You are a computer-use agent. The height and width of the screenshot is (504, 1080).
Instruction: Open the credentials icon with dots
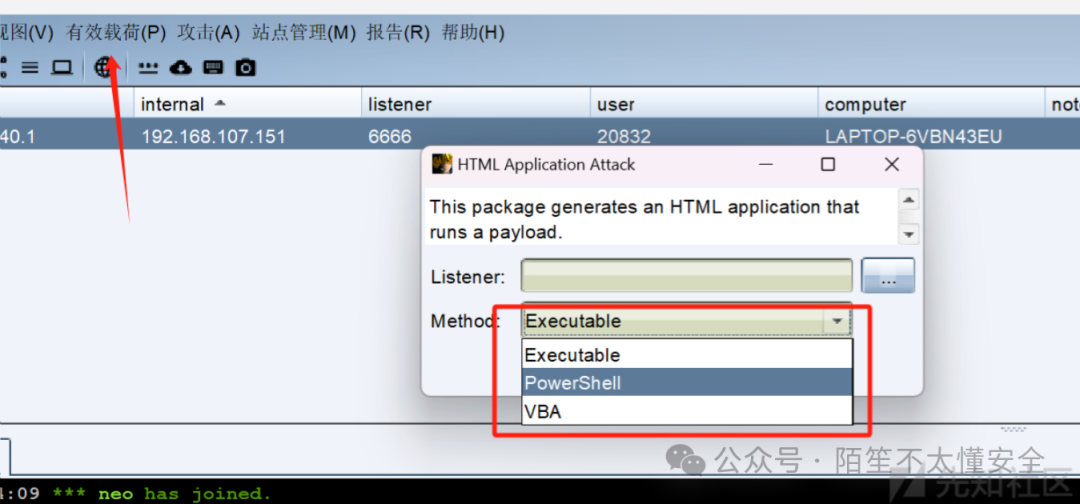pos(148,67)
